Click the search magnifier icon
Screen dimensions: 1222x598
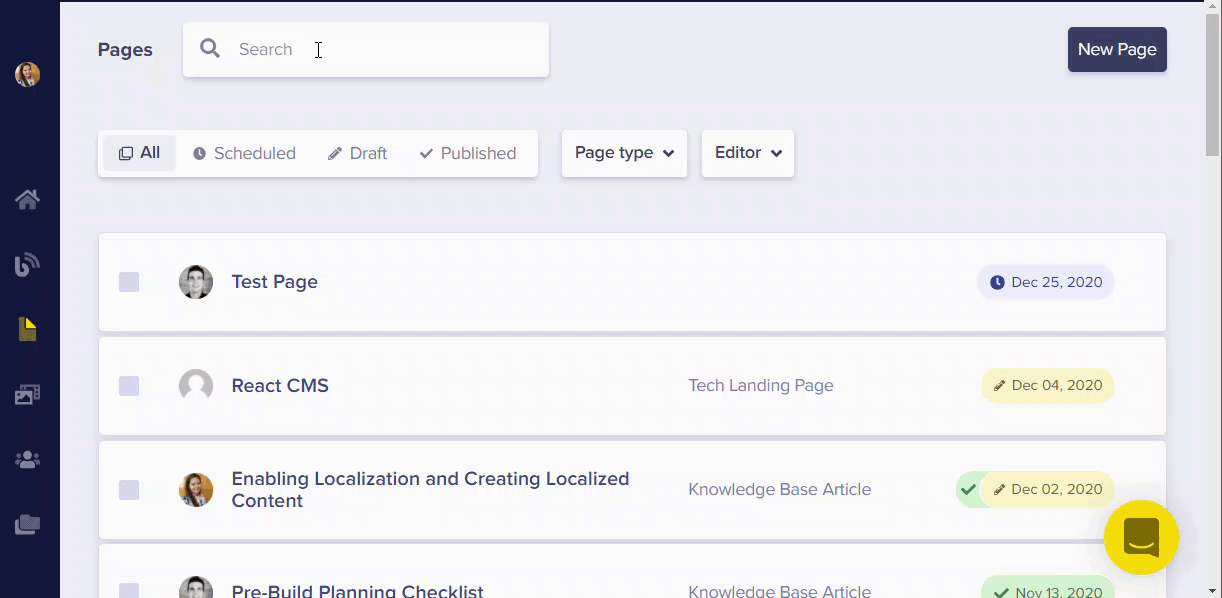[x=210, y=49]
